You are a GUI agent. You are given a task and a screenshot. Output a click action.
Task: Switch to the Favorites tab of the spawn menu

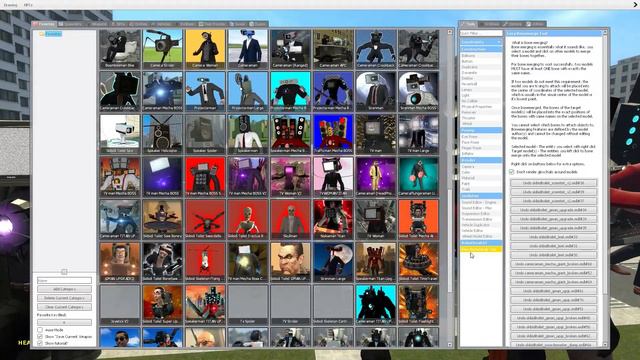tap(44, 24)
